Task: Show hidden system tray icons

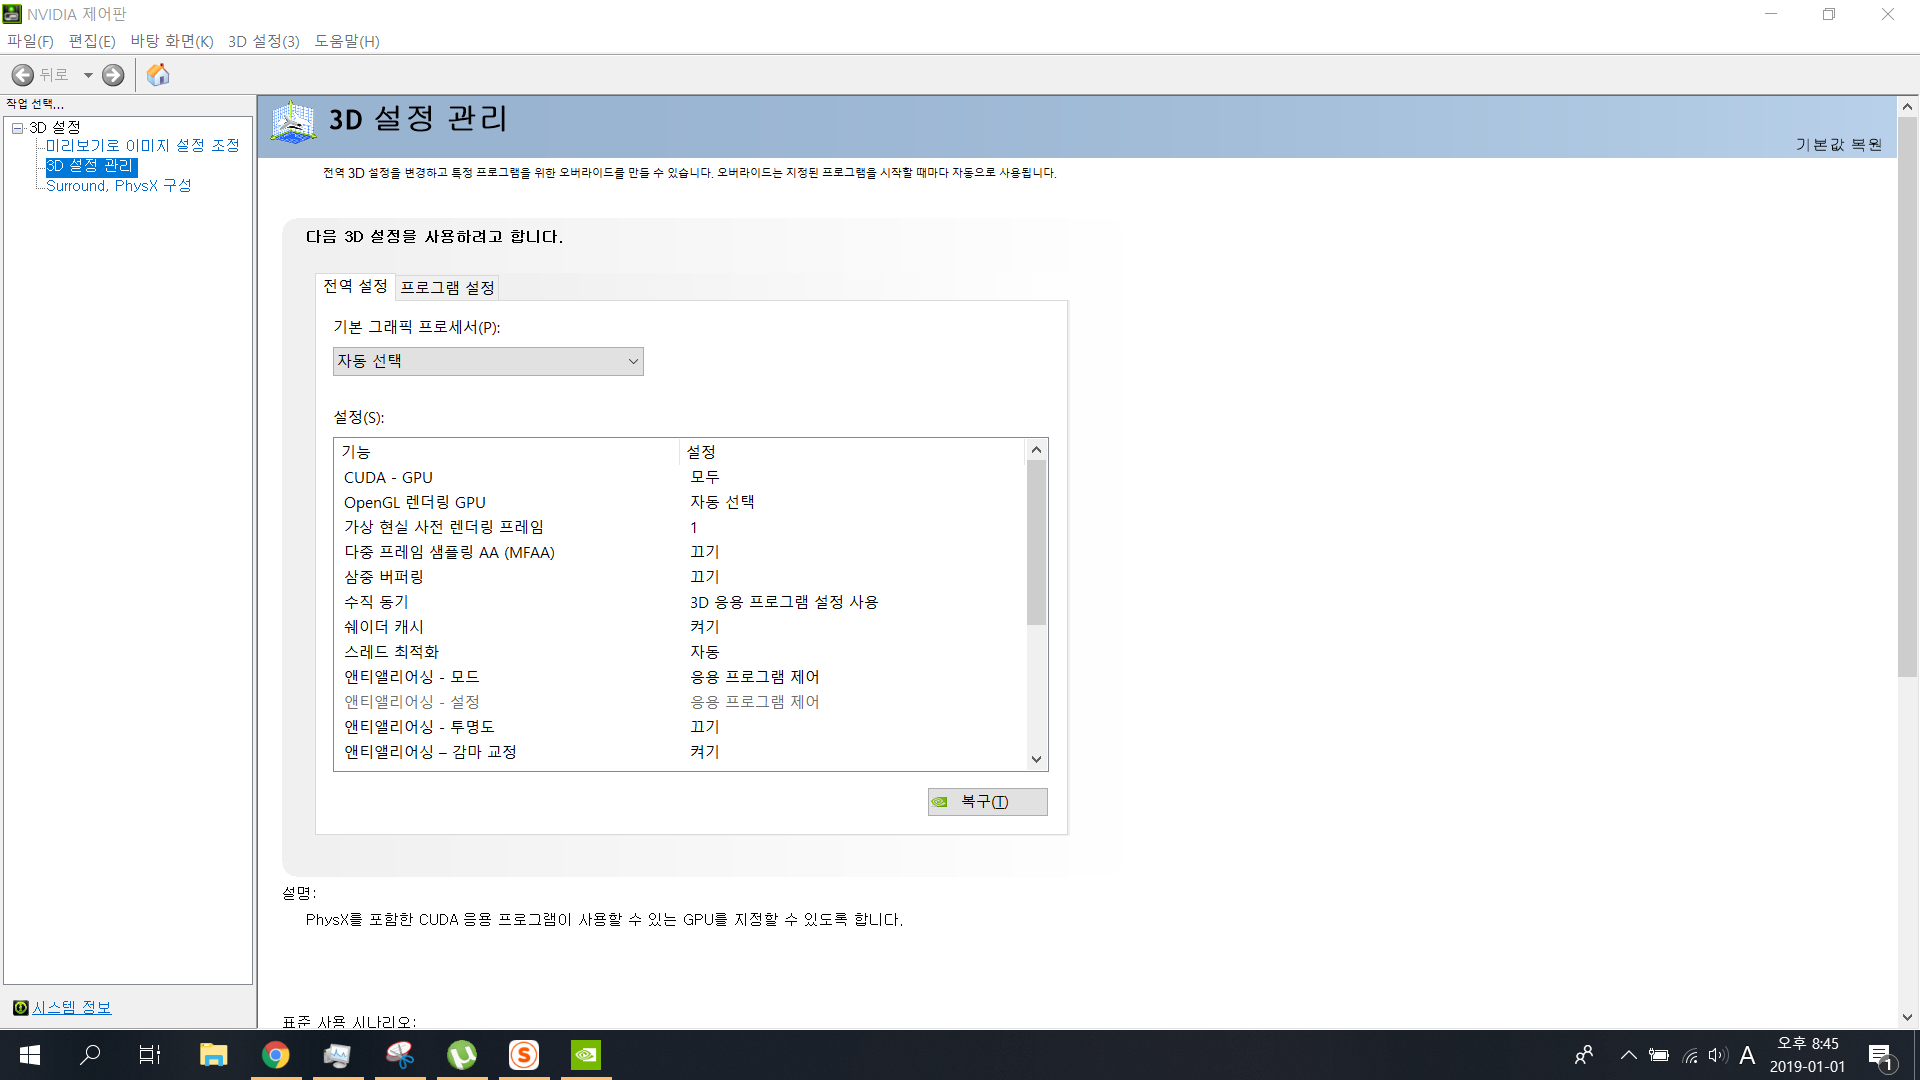Action: pyautogui.click(x=1629, y=1055)
